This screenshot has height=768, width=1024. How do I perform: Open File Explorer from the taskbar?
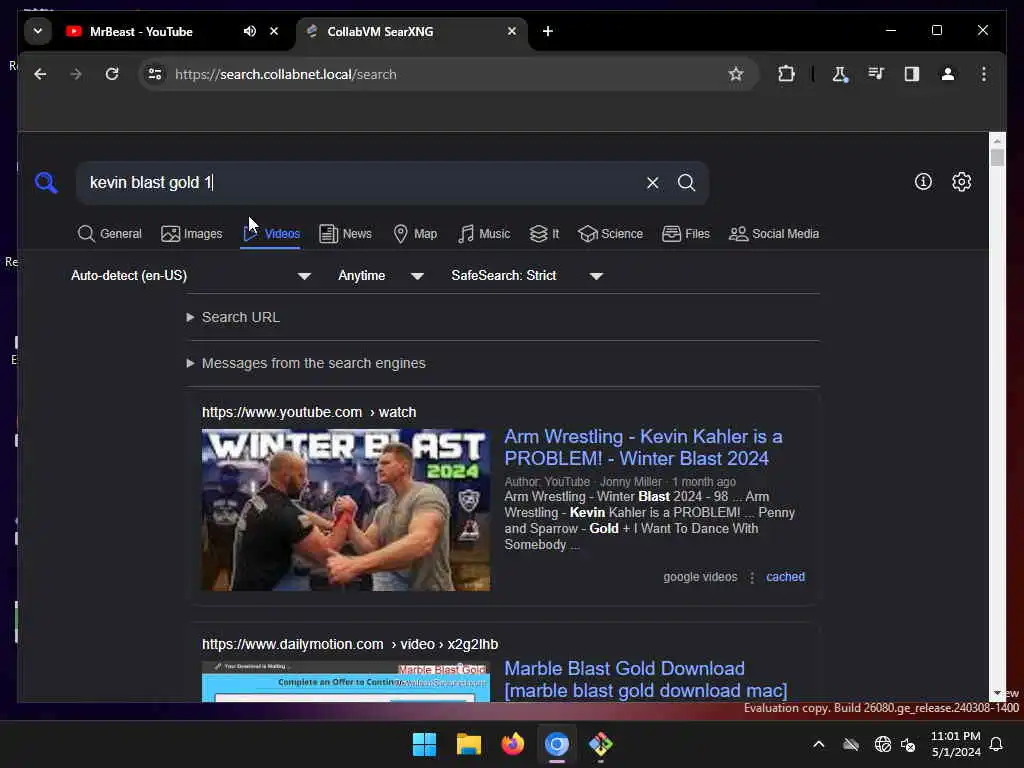coord(469,744)
